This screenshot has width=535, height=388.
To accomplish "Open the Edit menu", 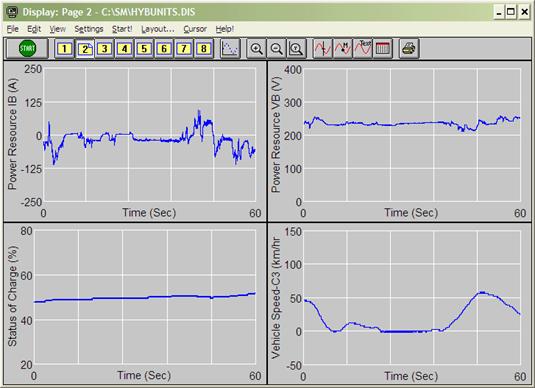I will 34,29.
